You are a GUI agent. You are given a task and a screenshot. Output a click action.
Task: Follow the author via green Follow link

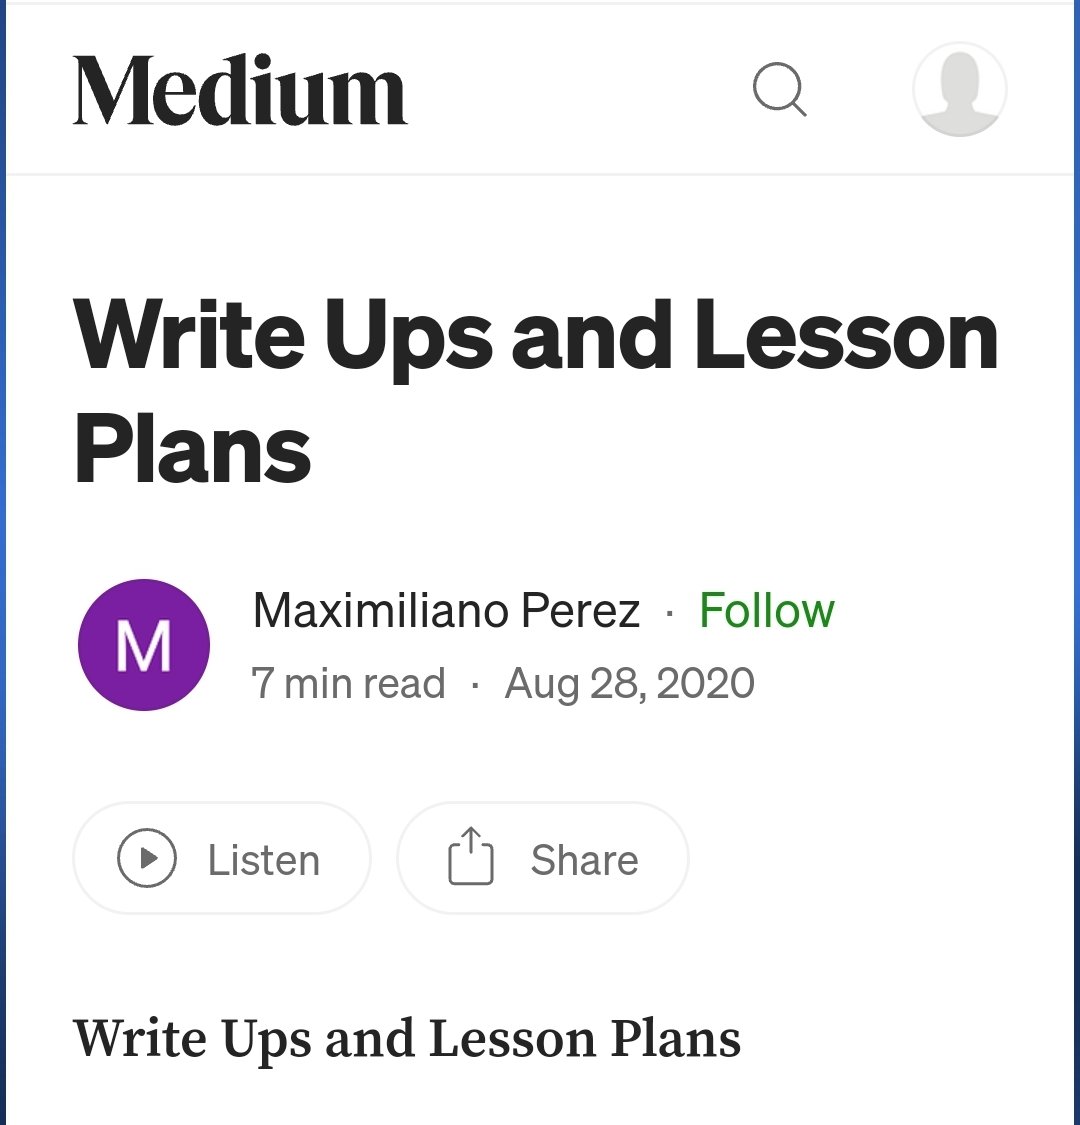pos(767,610)
